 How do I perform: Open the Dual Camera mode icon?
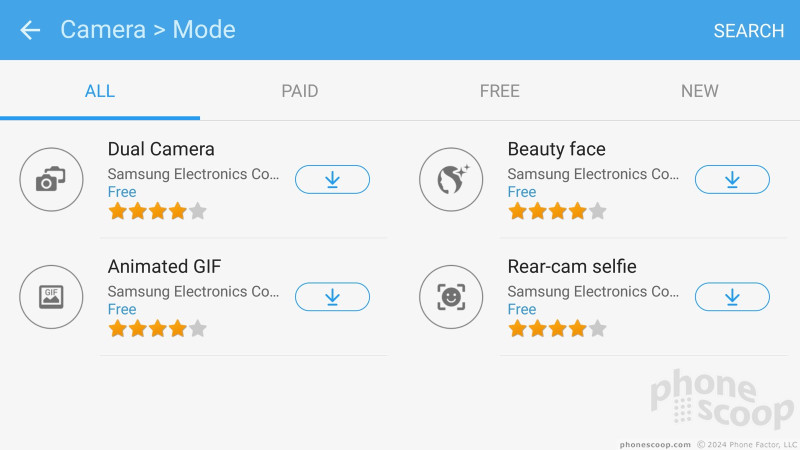[x=52, y=180]
